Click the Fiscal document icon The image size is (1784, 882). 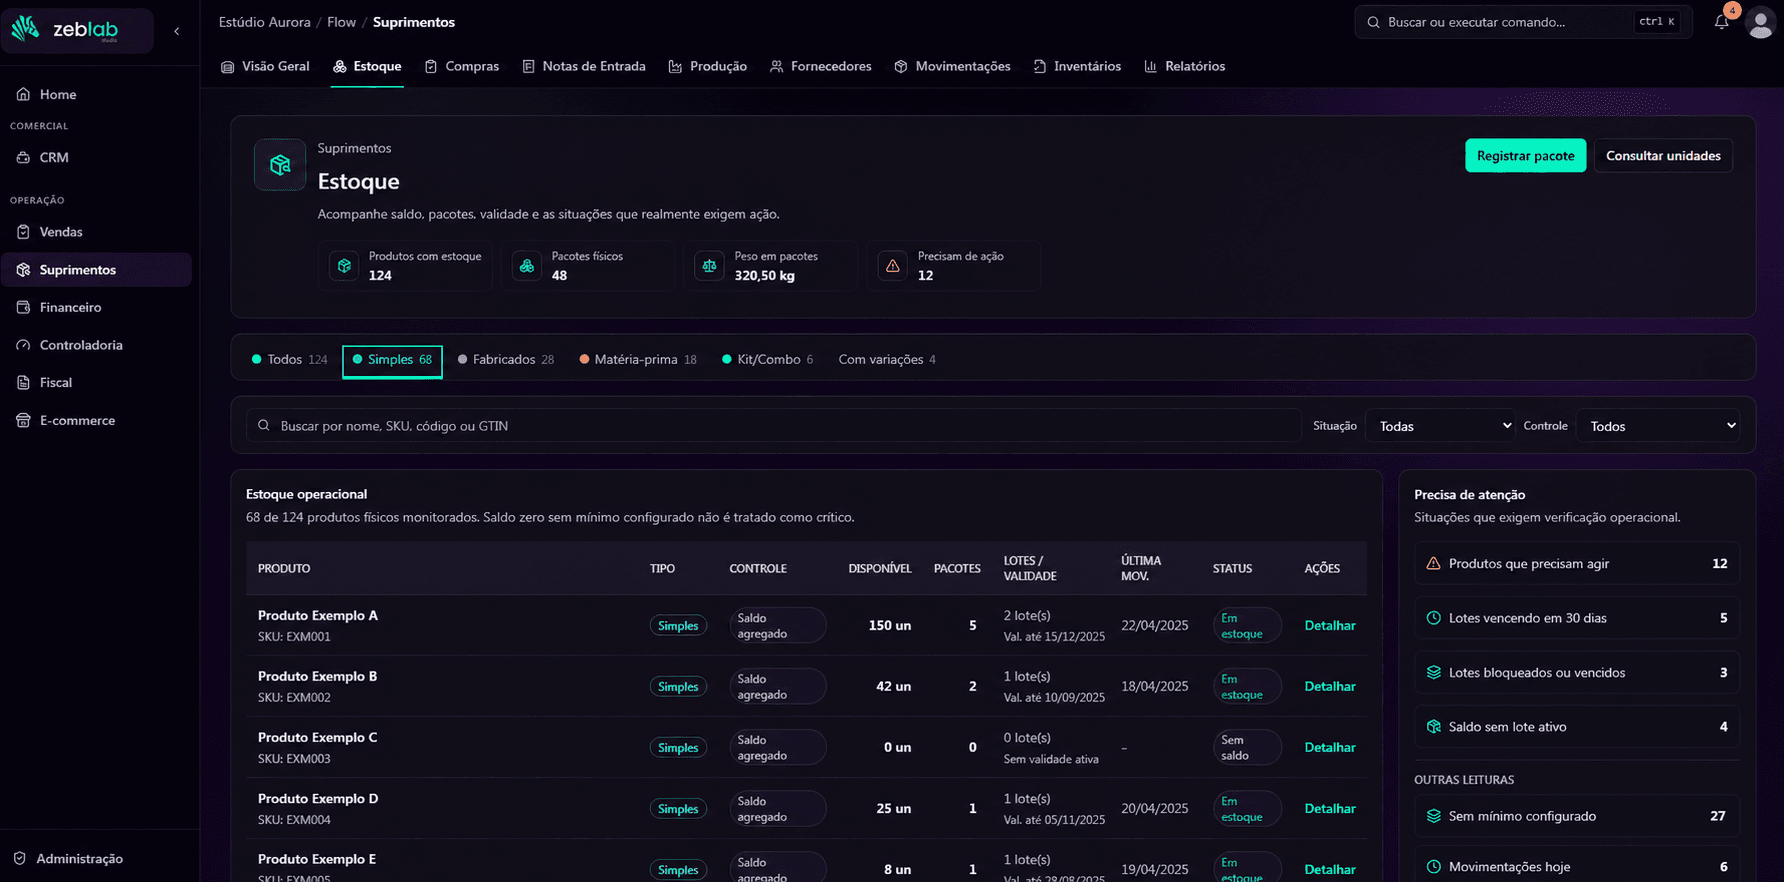click(23, 382)
